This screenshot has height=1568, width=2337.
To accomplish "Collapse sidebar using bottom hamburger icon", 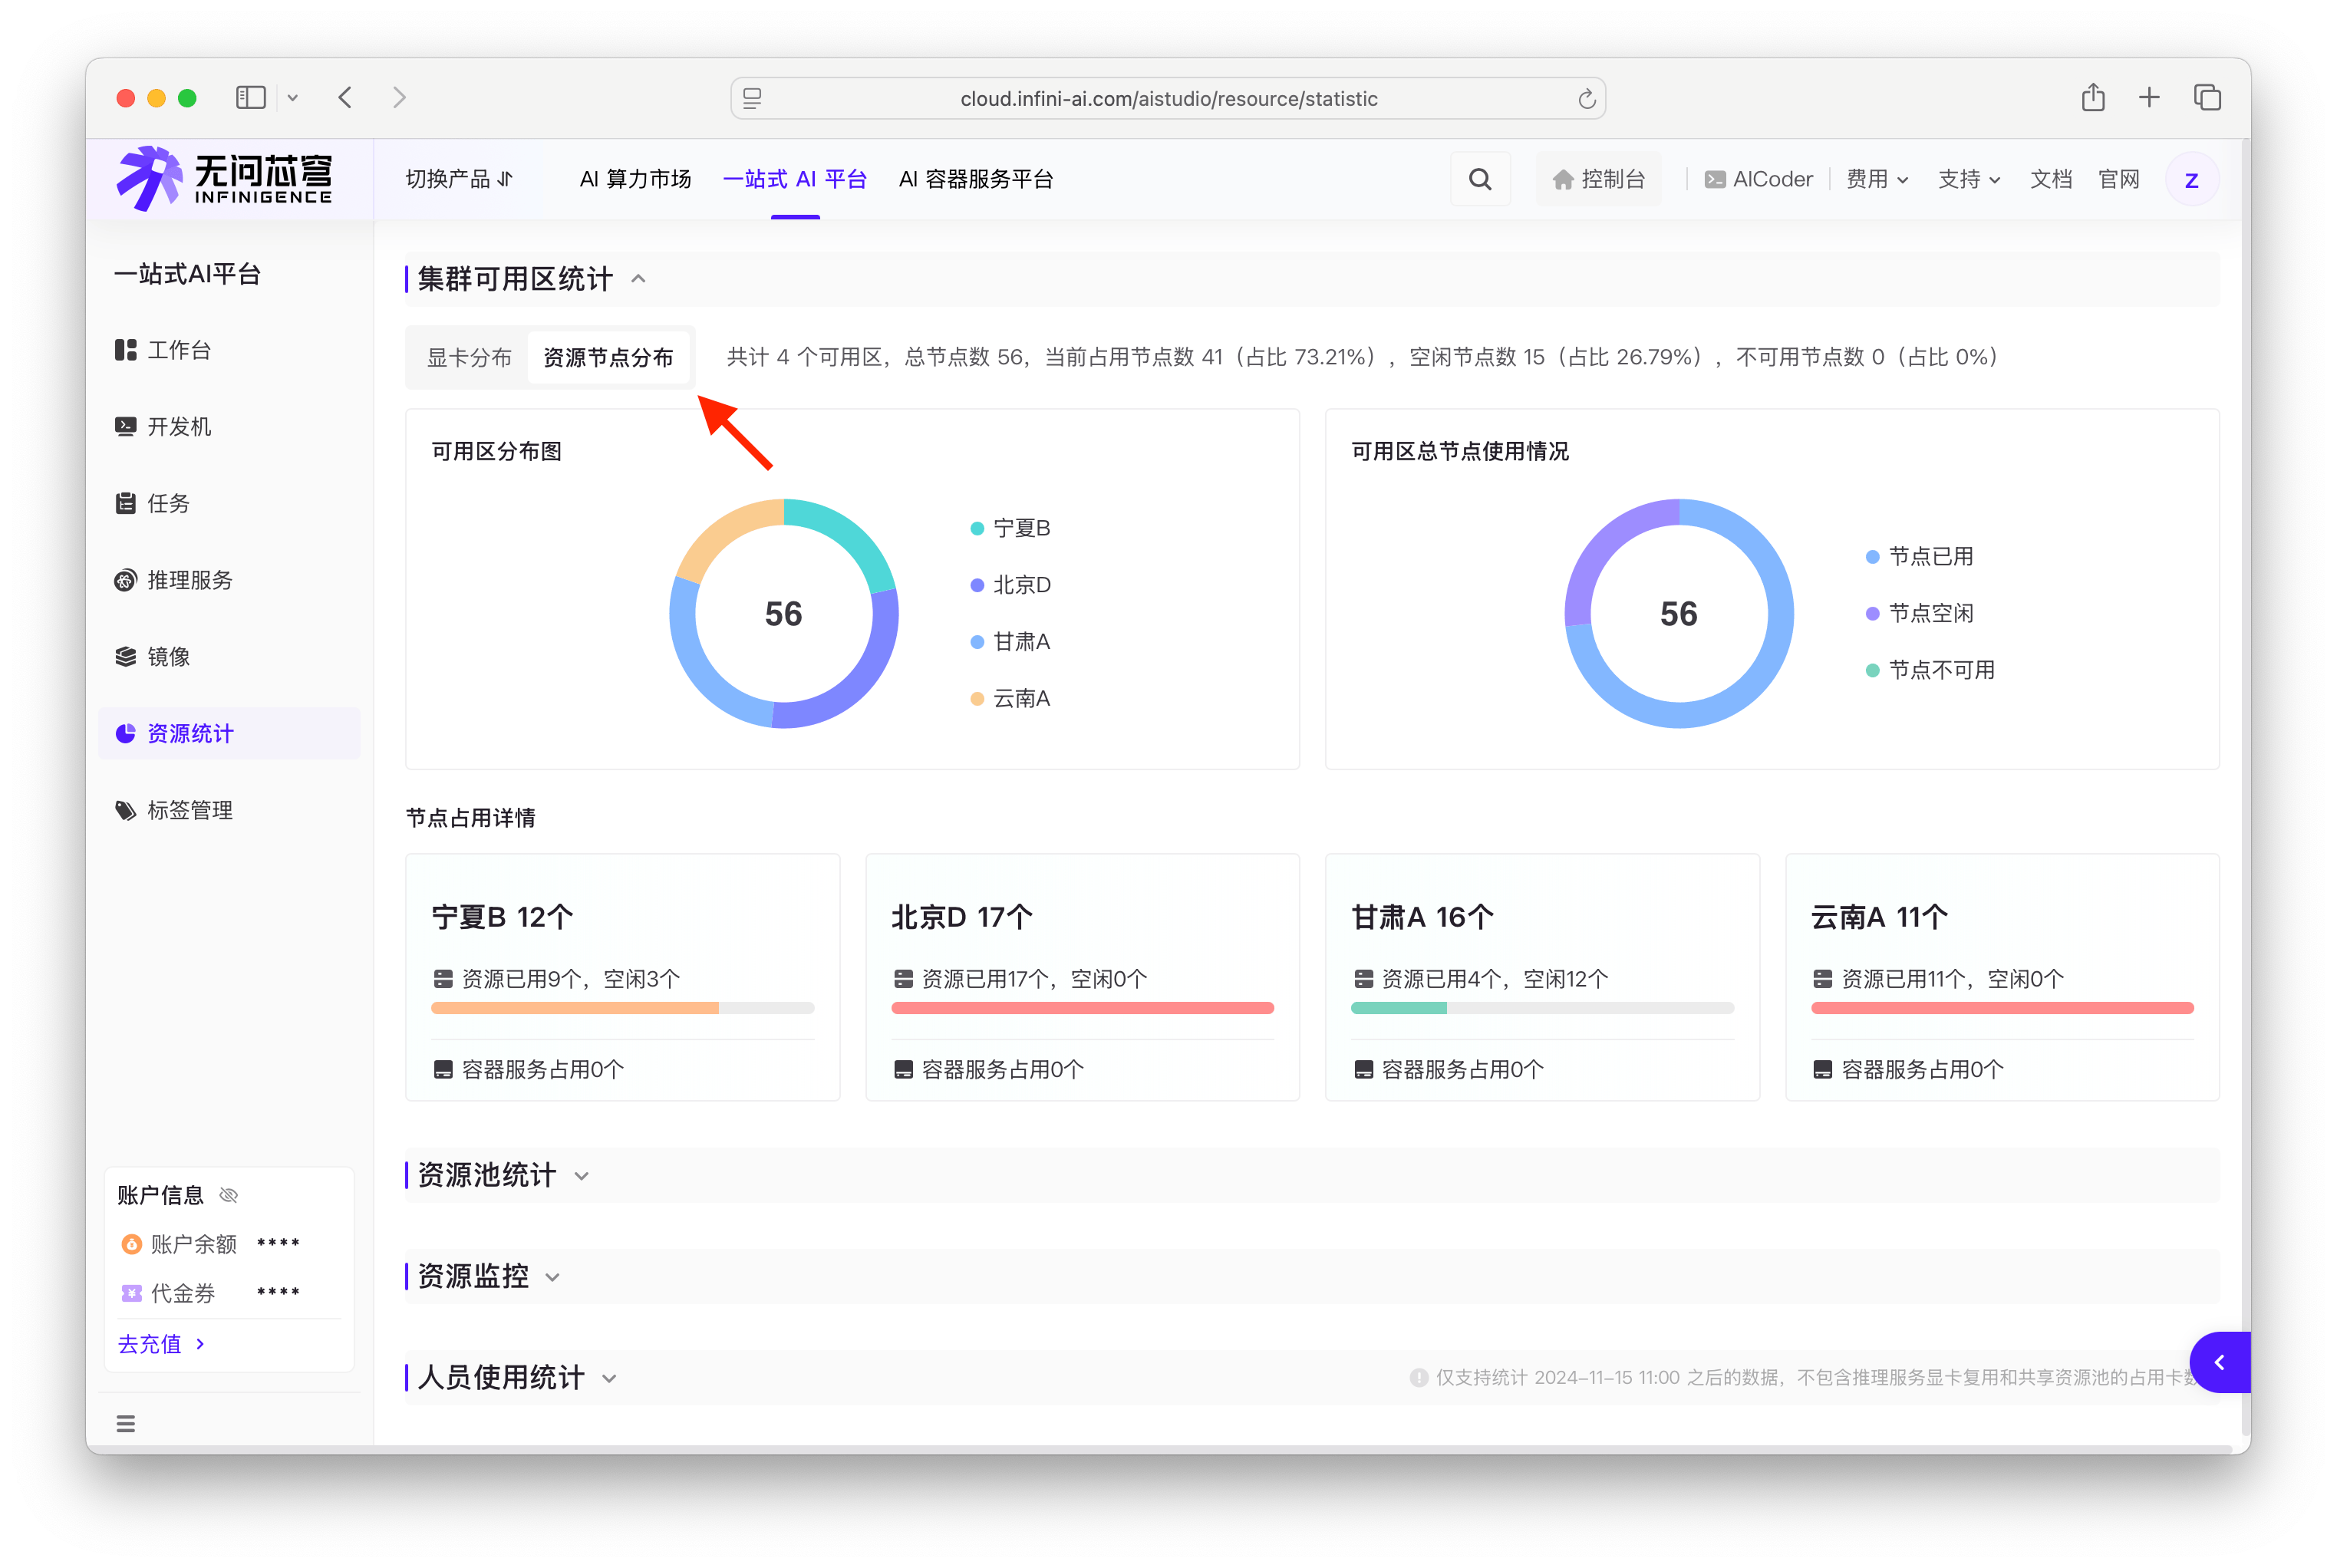I will click(126, 1423).
